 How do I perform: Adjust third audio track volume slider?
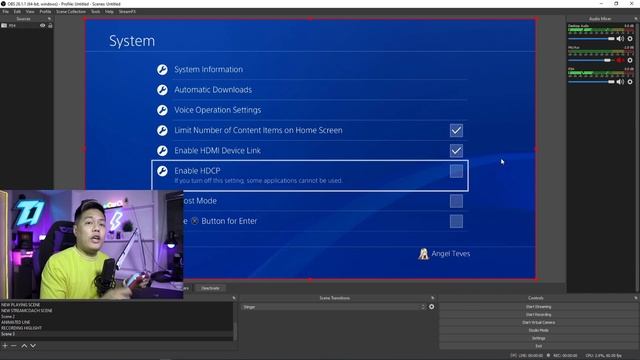591,82
